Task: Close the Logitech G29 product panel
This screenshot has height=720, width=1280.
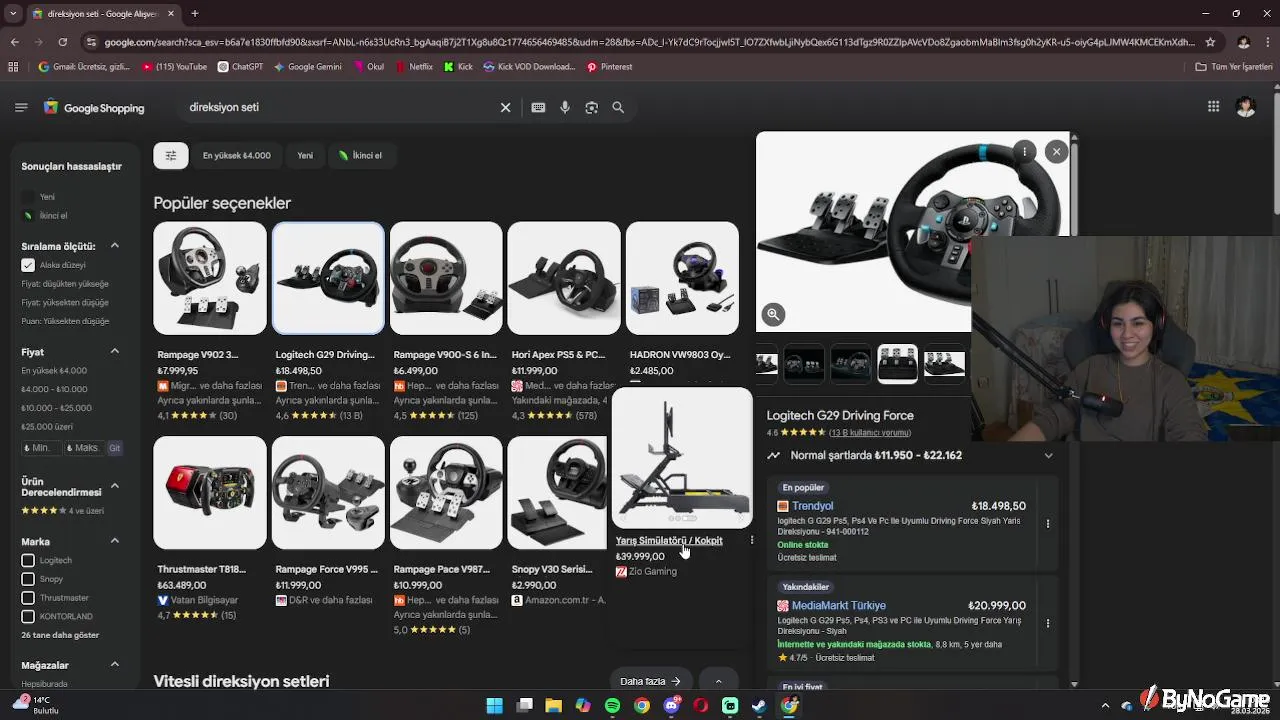Action: 1056,152
